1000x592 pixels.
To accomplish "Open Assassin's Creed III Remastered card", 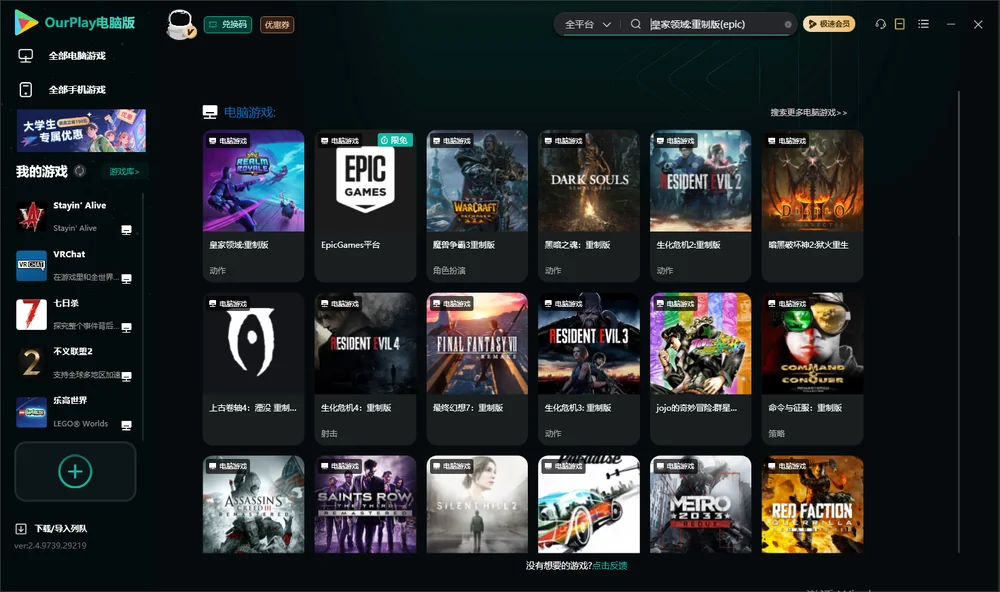I will [253, 504].
